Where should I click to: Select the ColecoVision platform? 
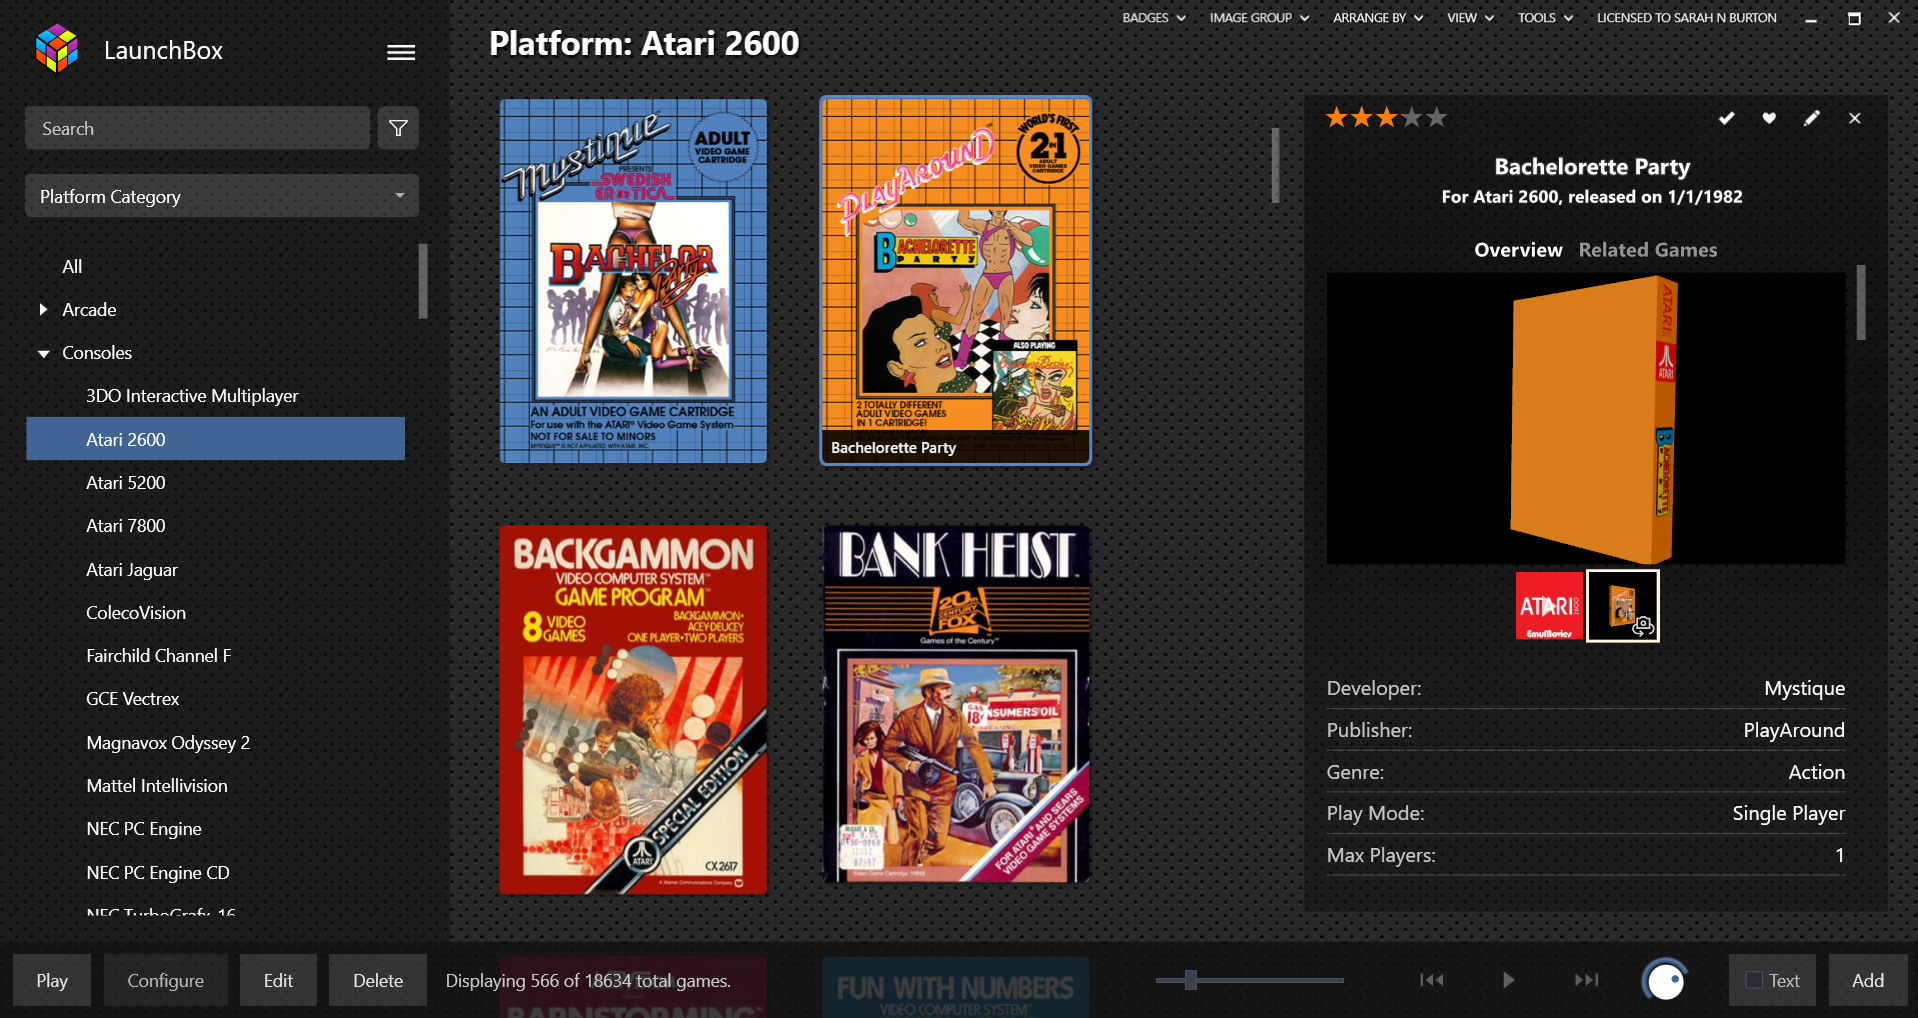pyautogui.click(x=136, y=613)
